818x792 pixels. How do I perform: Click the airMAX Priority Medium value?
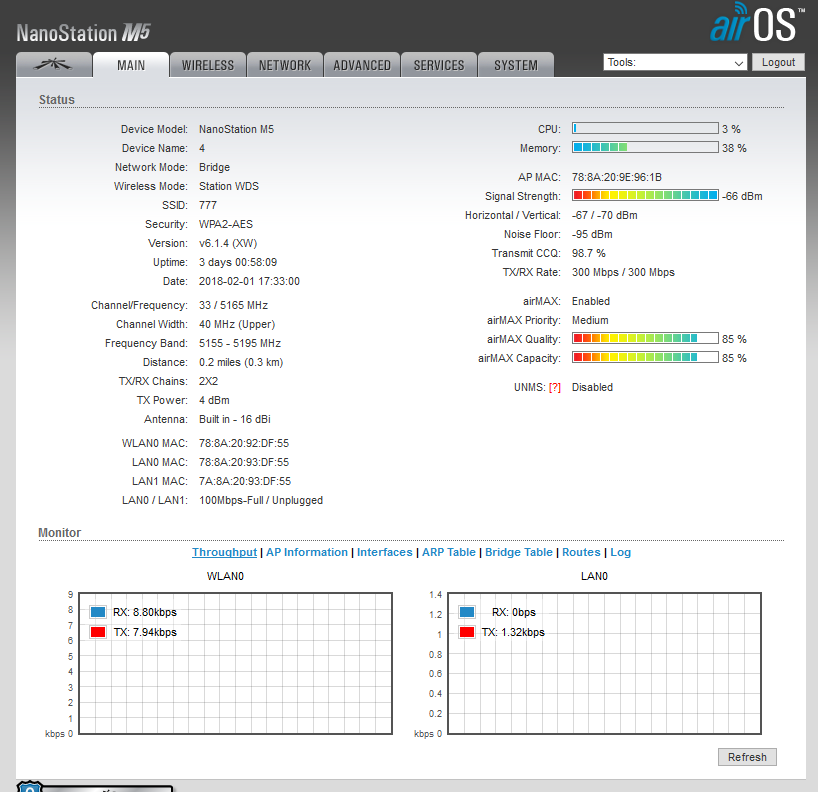tap(590, 320)
